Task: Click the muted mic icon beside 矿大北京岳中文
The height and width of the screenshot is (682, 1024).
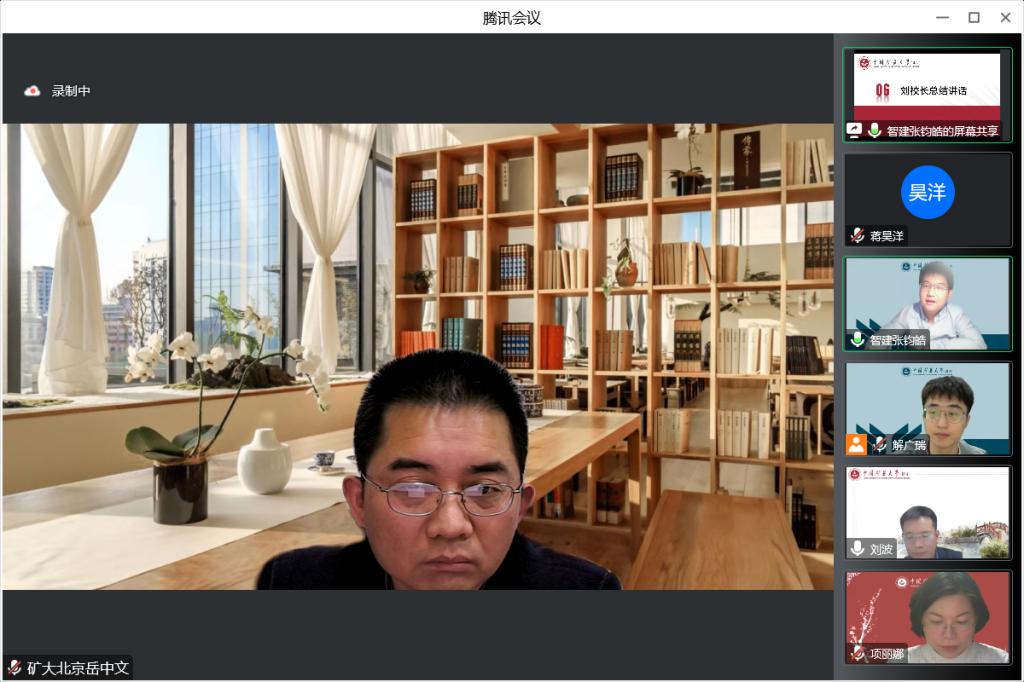Action: pyautogui.click(x=15, y=668)
